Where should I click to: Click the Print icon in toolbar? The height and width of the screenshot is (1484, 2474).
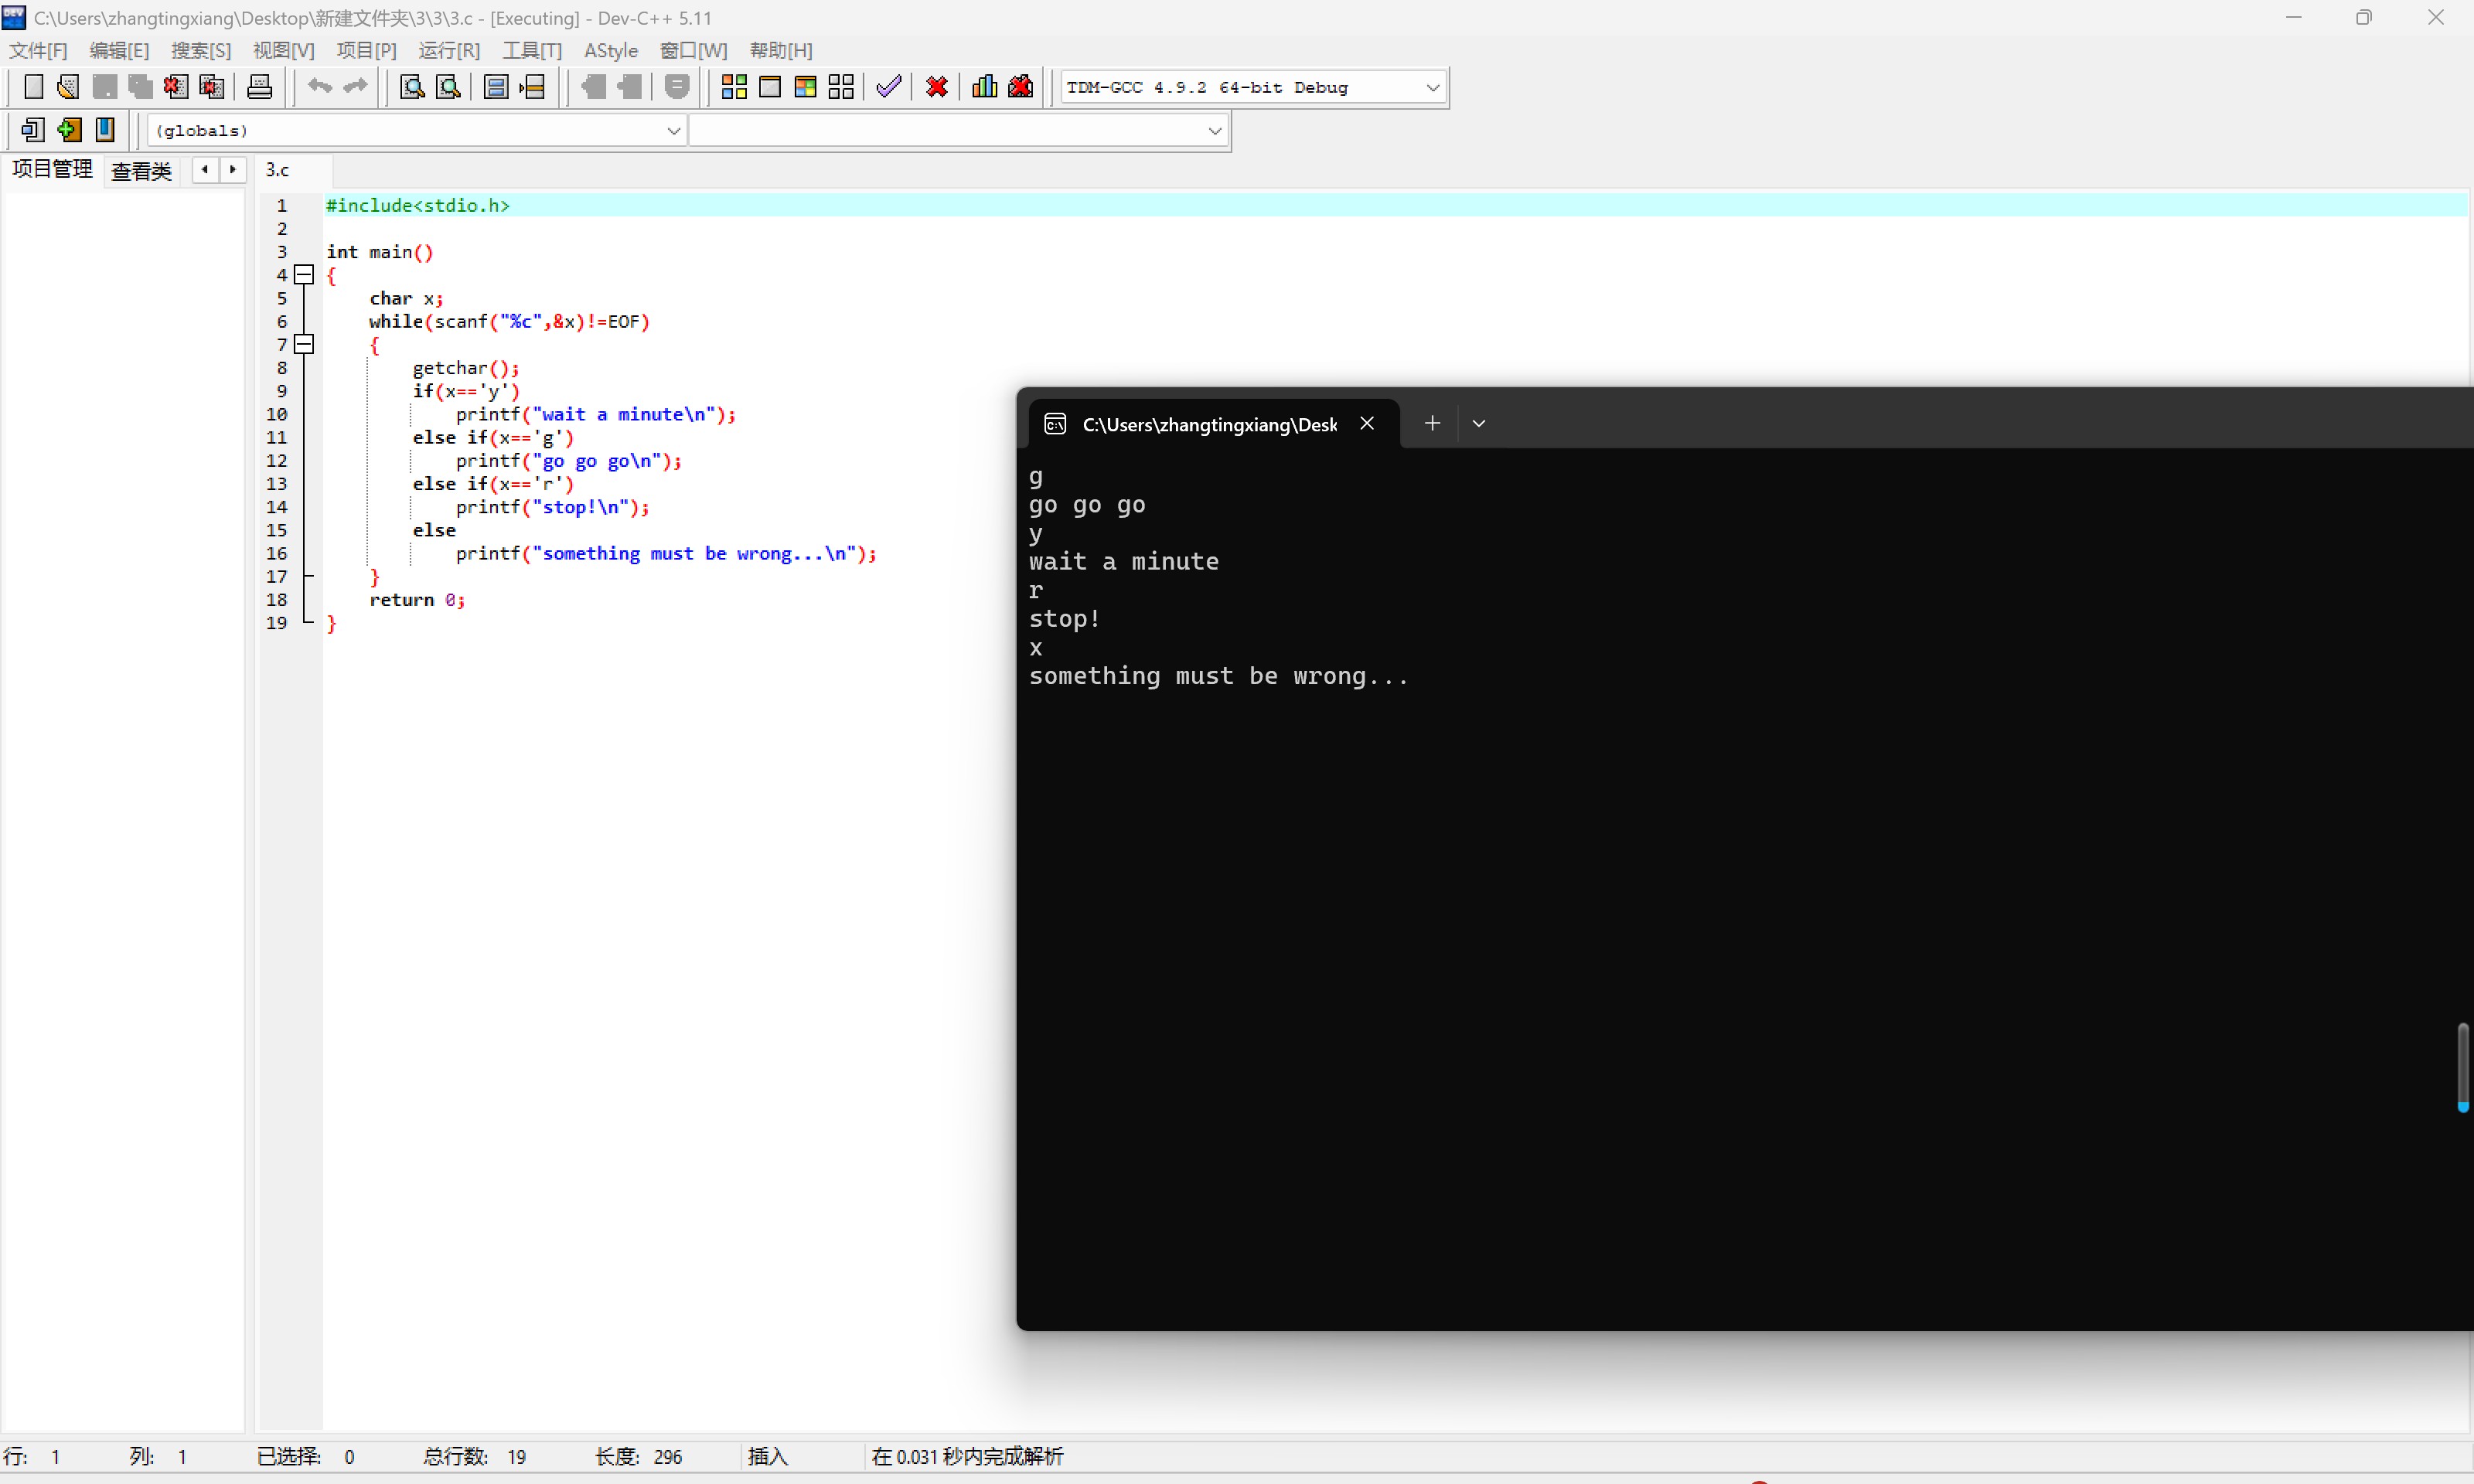259,87
